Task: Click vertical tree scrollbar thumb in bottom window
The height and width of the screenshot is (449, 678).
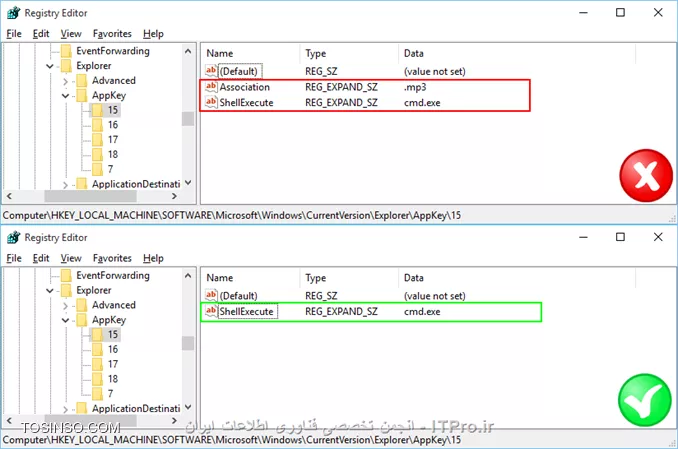Action: click(x=188, y=343)
